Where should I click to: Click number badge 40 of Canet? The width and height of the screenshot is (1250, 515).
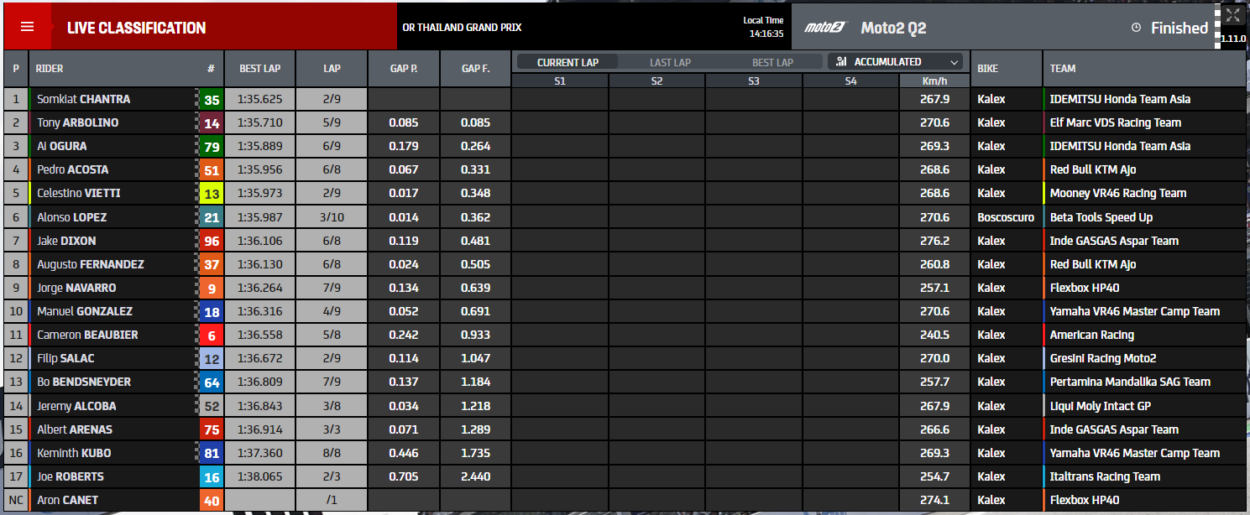click(x=211, y=500)
